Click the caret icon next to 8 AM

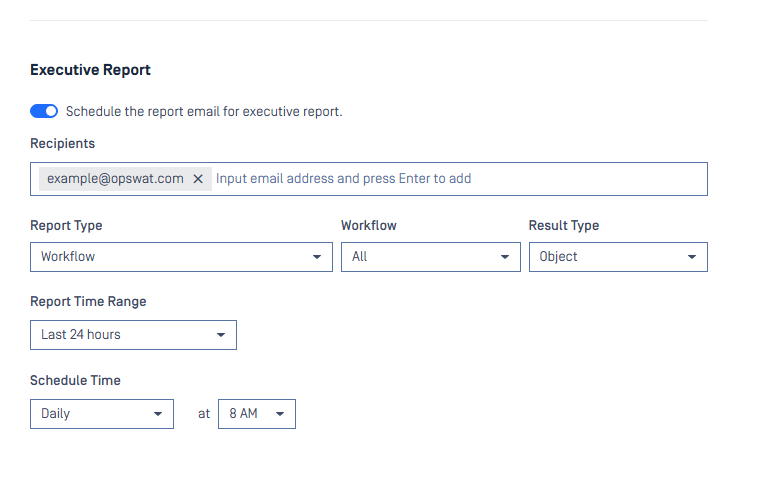click(x=279, y=414)
